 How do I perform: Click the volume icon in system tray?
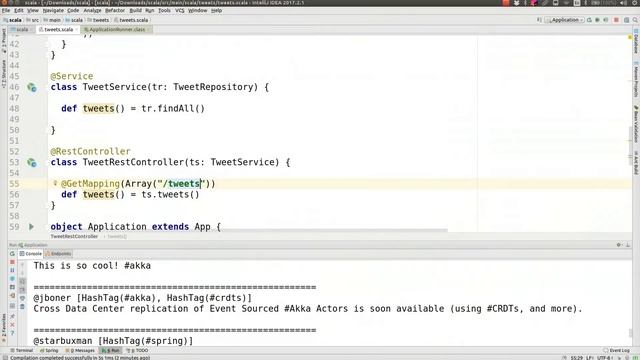pos(624,3)
